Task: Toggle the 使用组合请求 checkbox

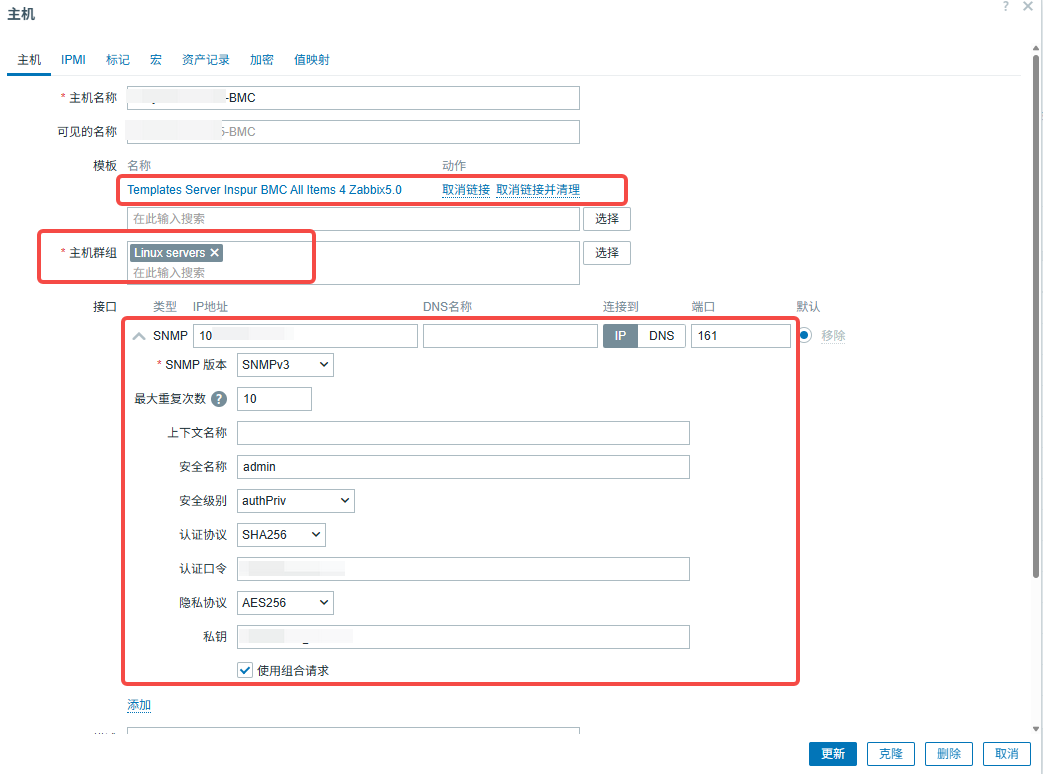Action: pyautogui.click(x=245, y=670)
